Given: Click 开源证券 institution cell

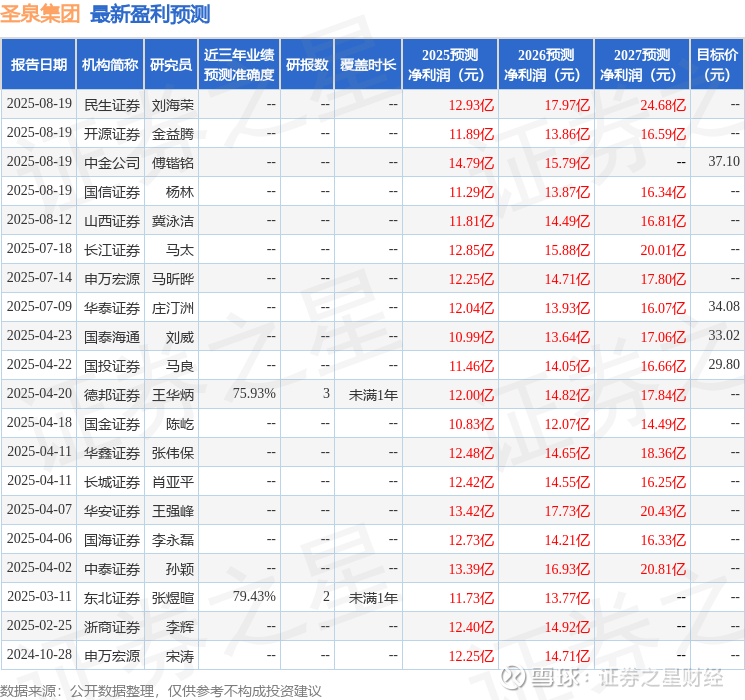Looking at the screenshot, I should (x=112, y=134).
